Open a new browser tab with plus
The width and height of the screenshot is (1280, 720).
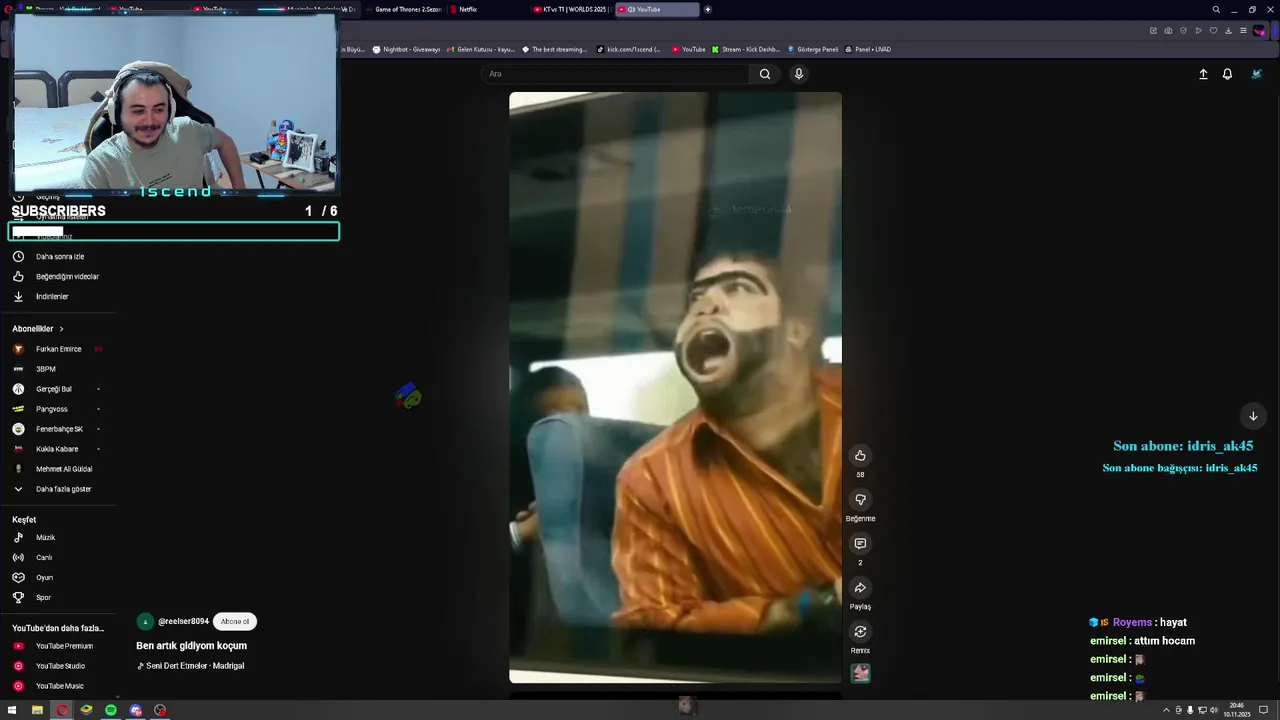pyautogui.click(x=708, y=9)
